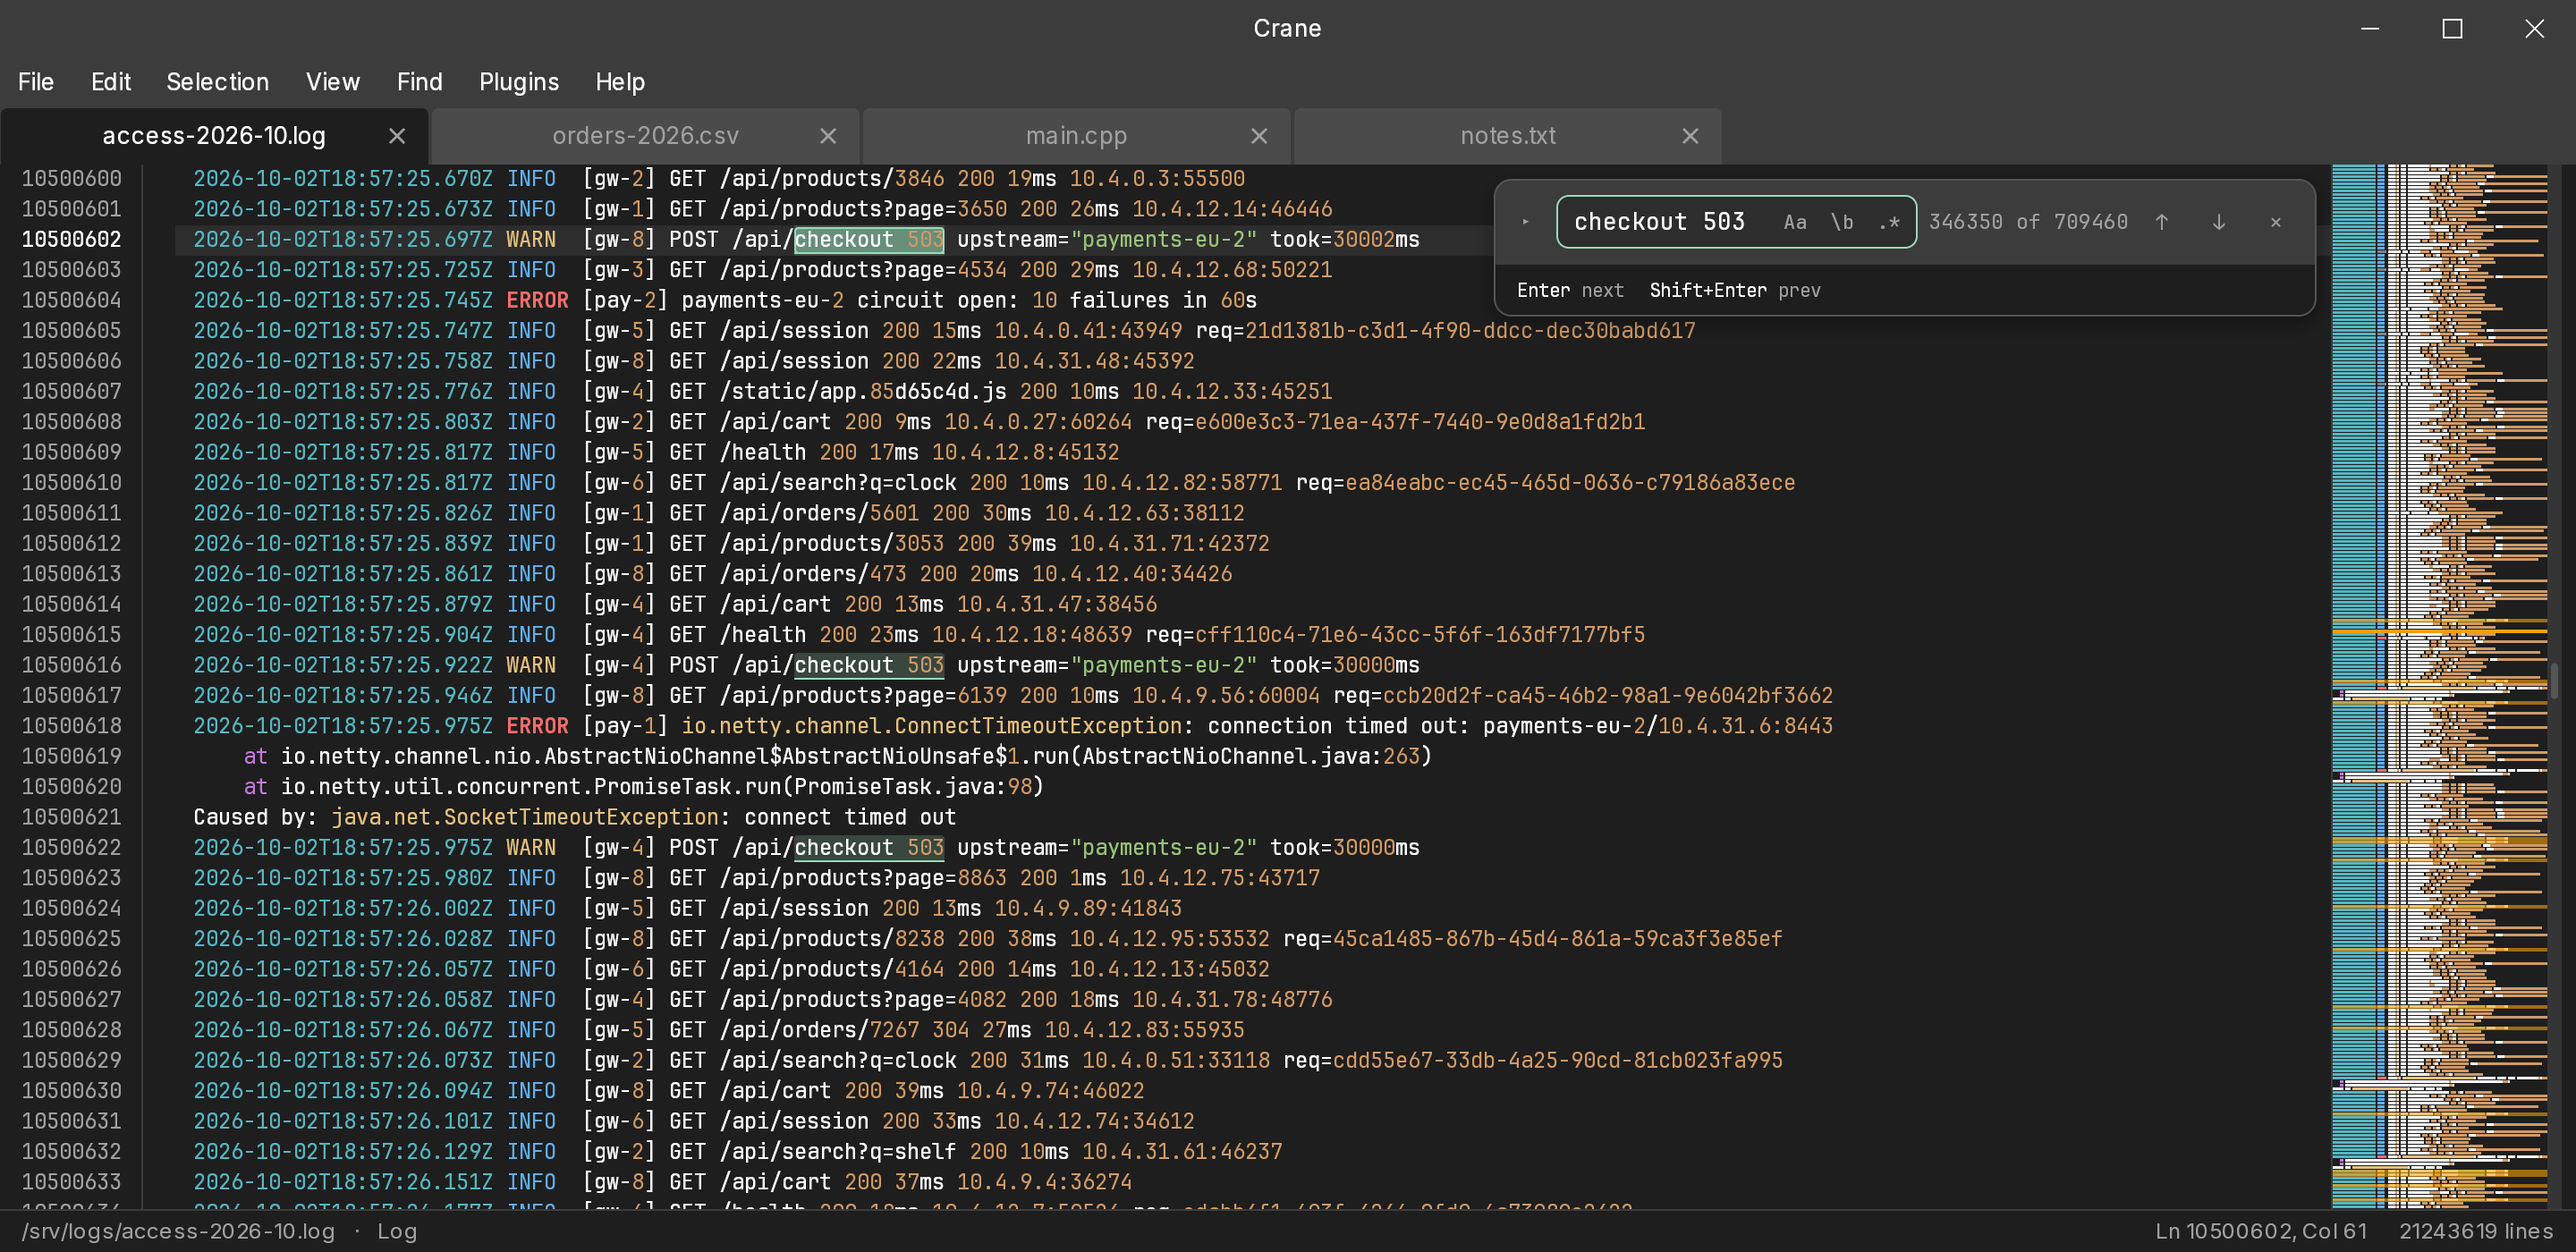Screen dimensions: 2576x1252
Task: Close the find panel
Action: tap(2276, 222)
